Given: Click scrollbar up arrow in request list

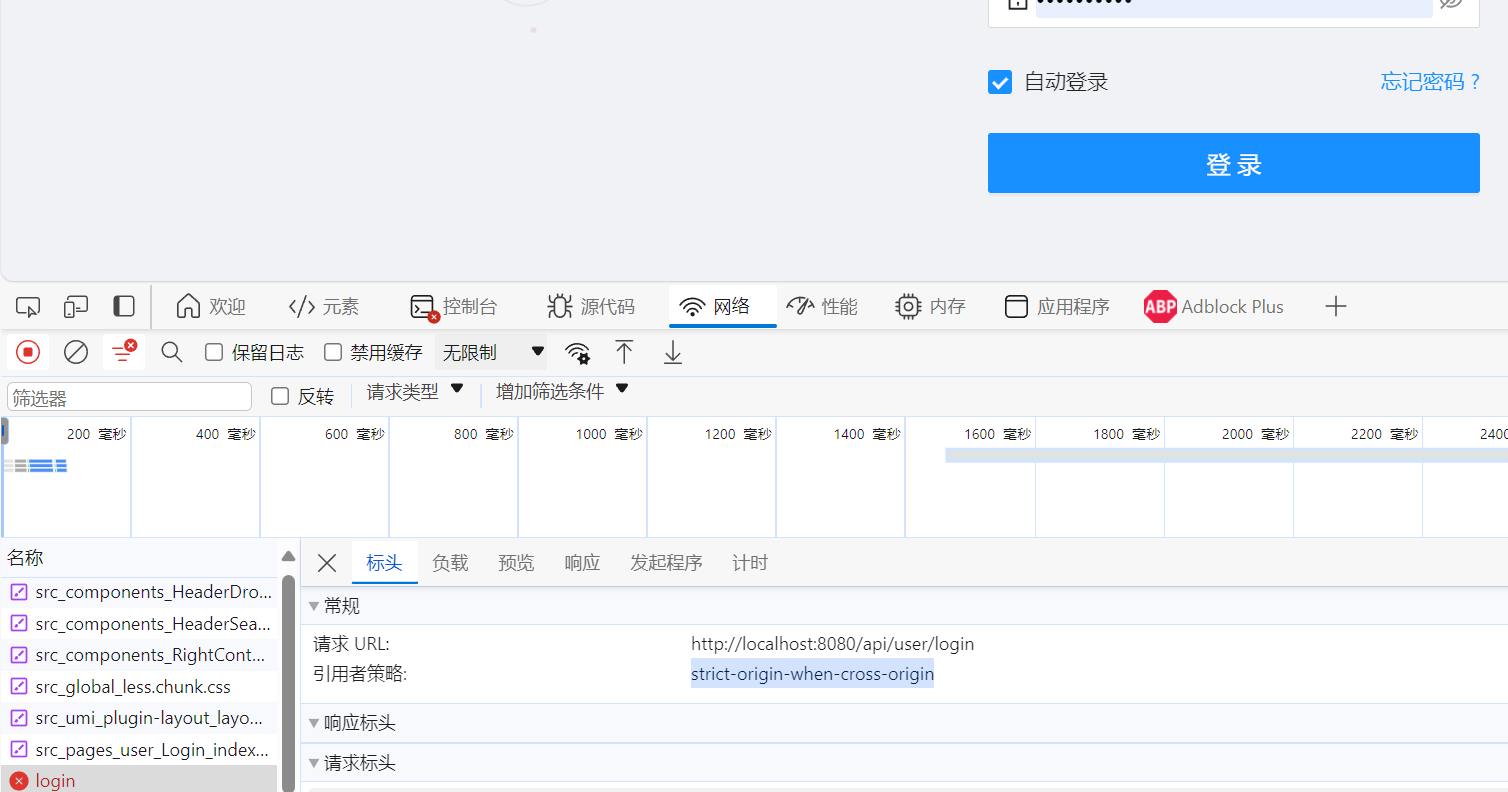Looking at the screenshot, I should click(288, 557).
